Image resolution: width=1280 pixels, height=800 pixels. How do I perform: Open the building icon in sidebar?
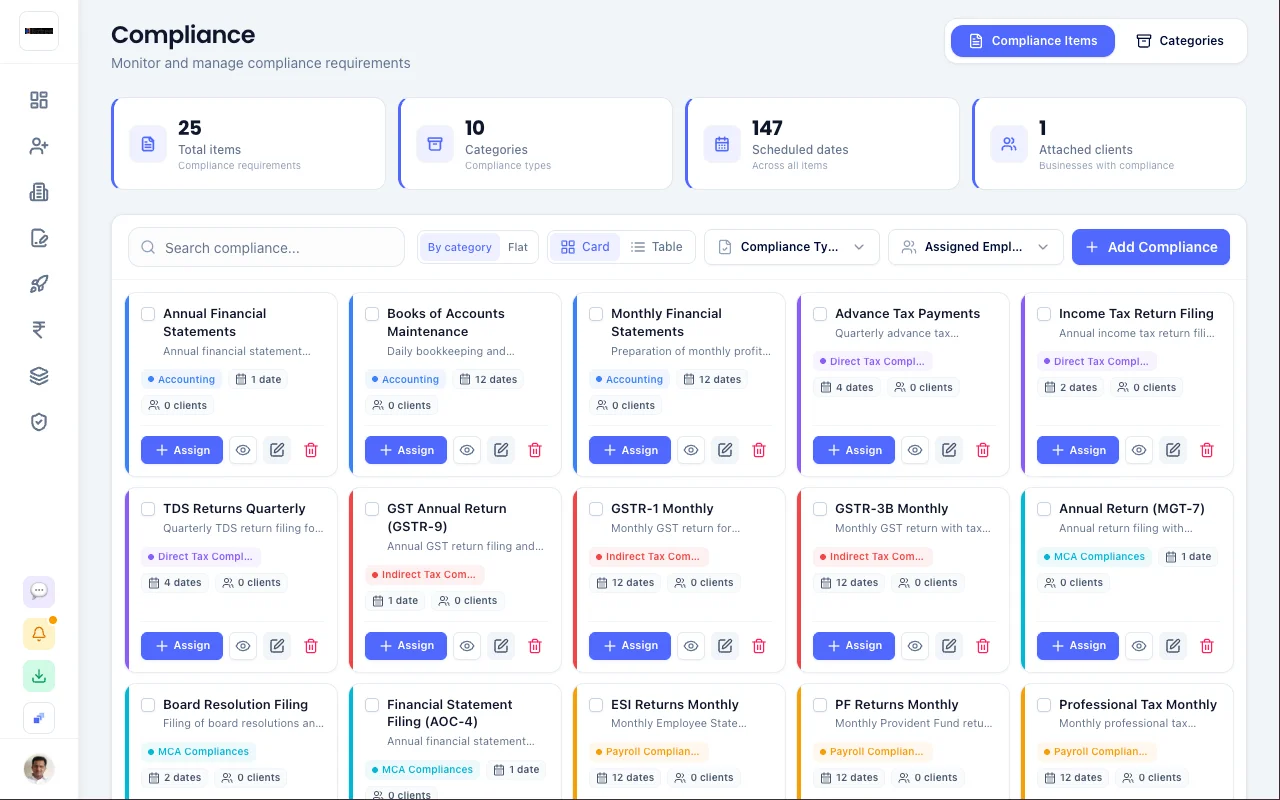pyautogui.click(x=39, y=192)
